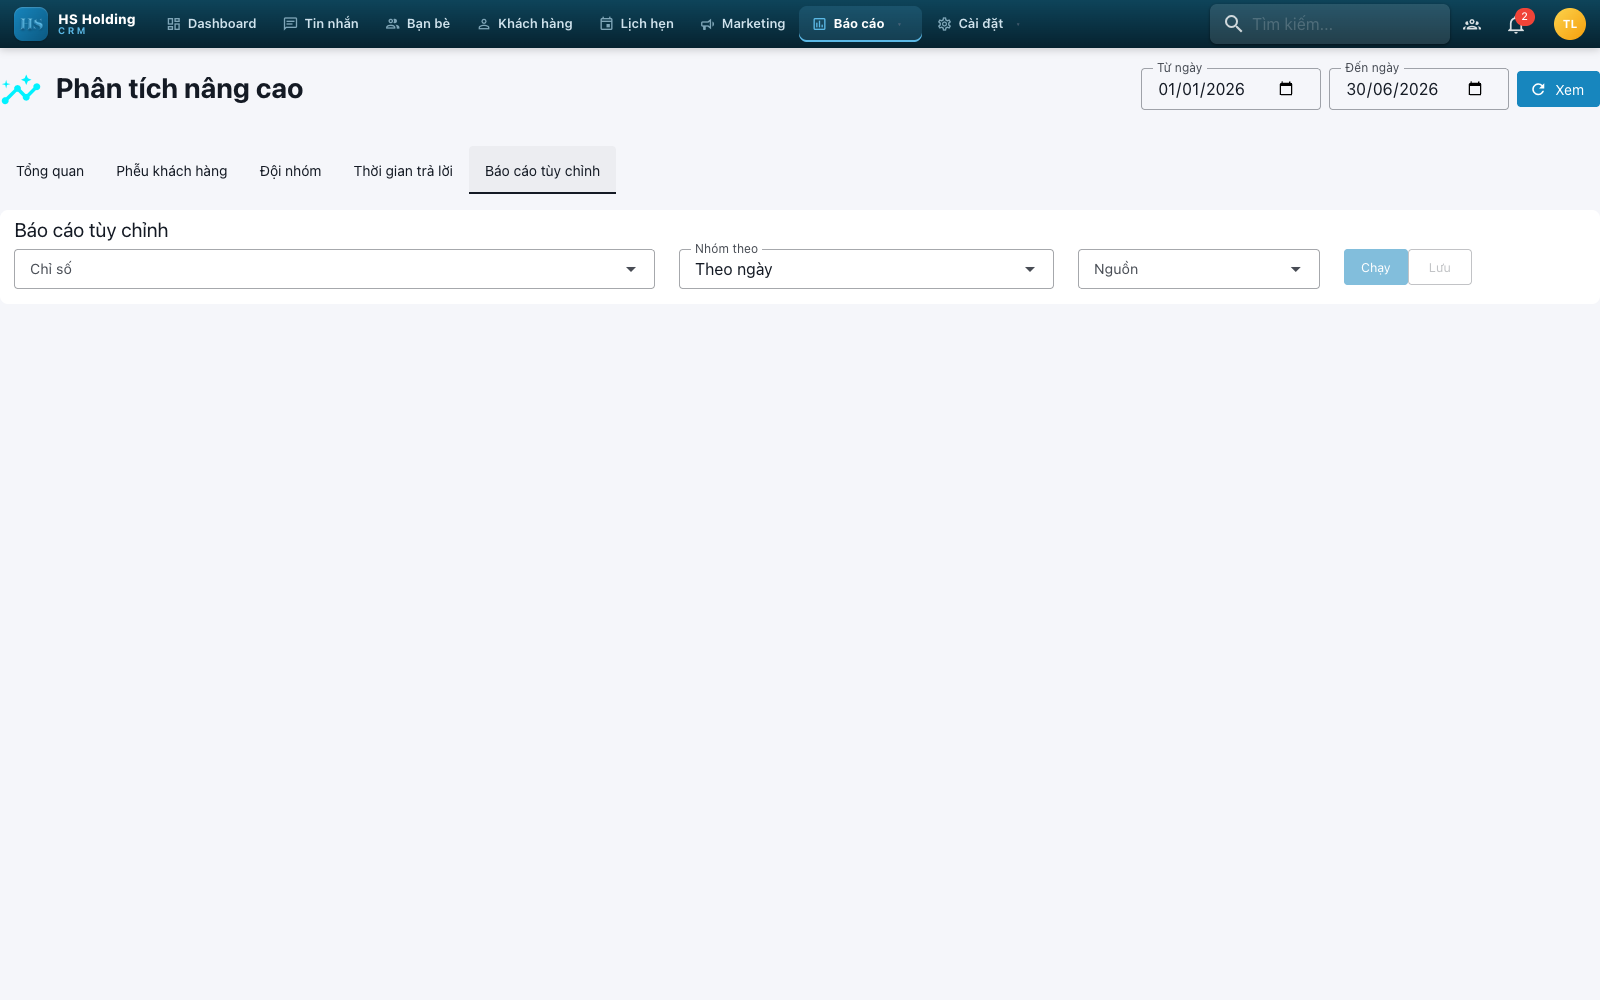Viewport: 1600px width, 1000px height.
Task: Open the Nguồn dropdown
Action: [x=1199, y=269]
